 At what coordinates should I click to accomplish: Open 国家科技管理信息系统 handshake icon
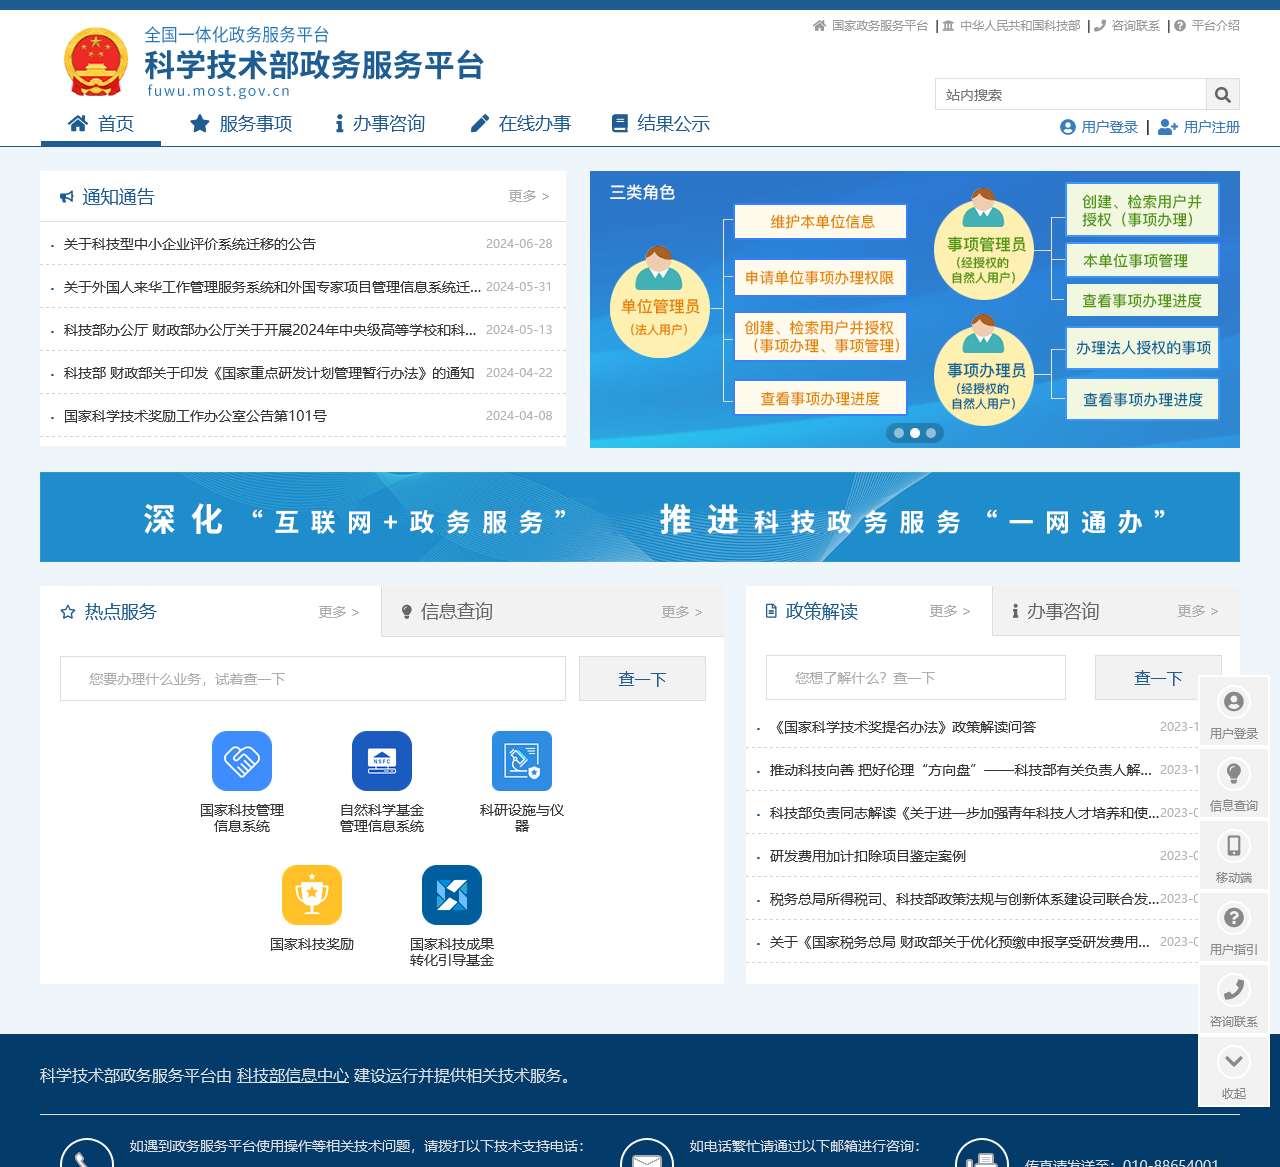click(x=242, y=761)
